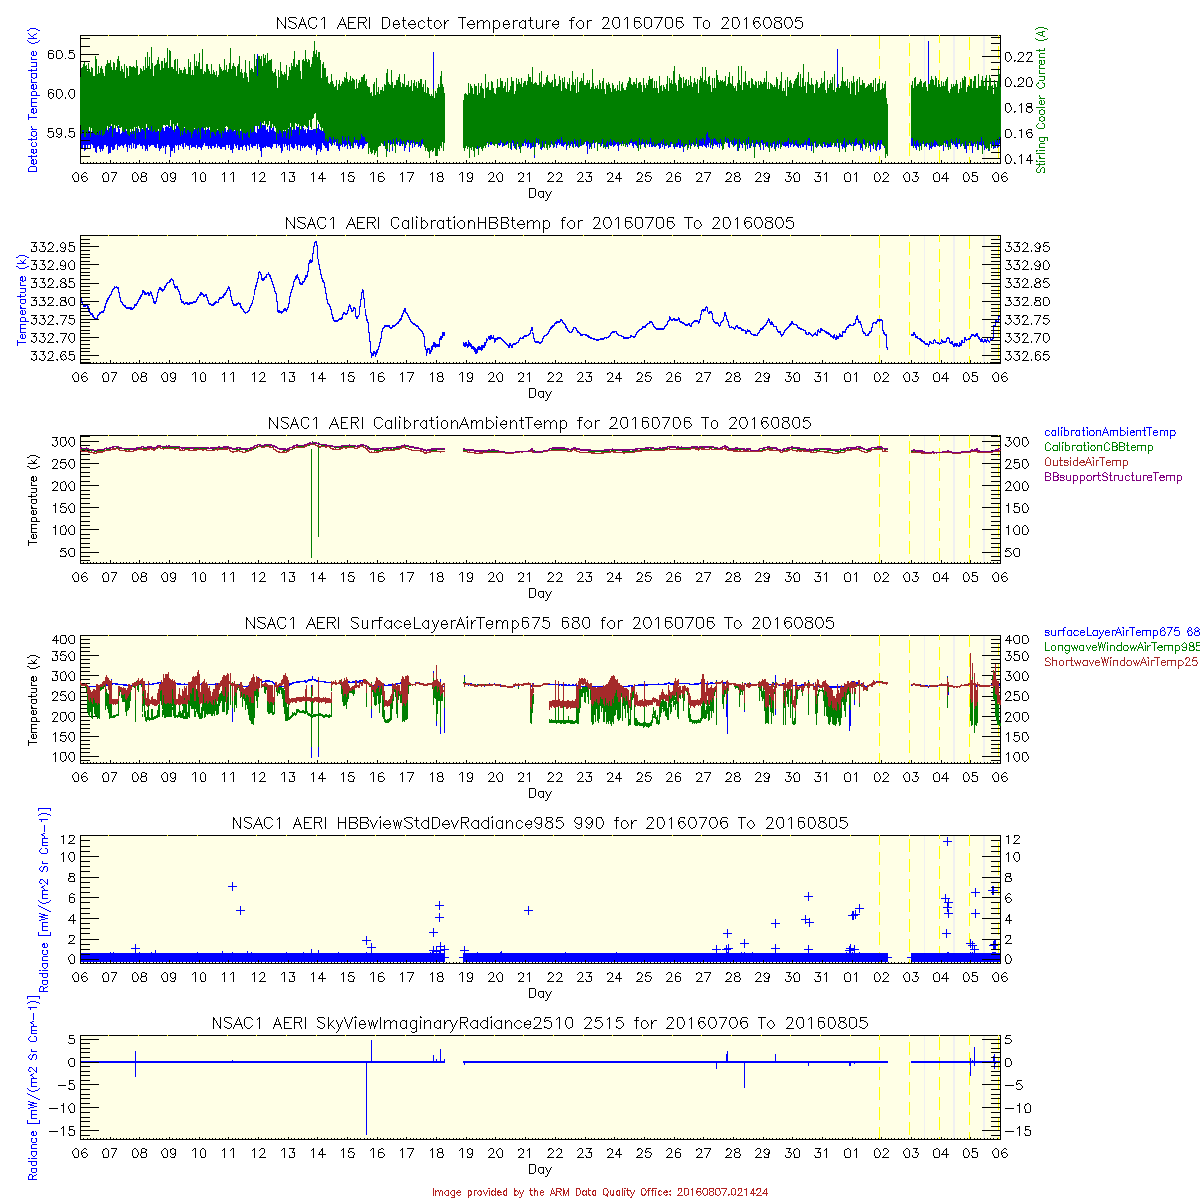The width and height of the screenshot is (1200, 1200).
Task: Click the Detector Temperature (K) axis label
Action: point(33,100)
